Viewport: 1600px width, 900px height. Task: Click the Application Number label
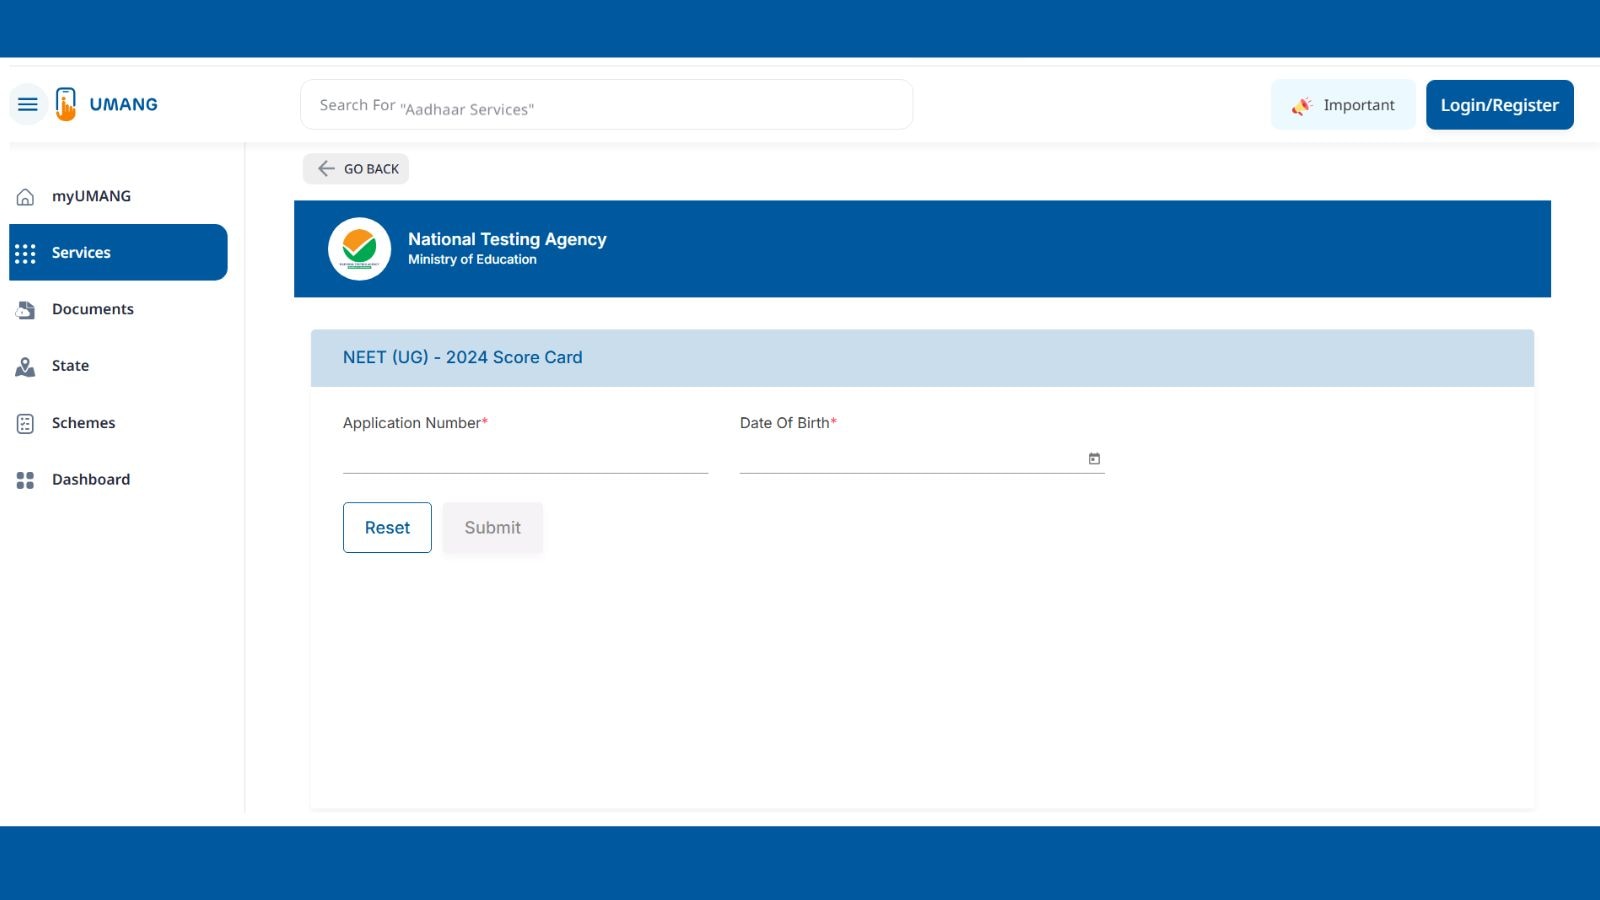(415, 423)
